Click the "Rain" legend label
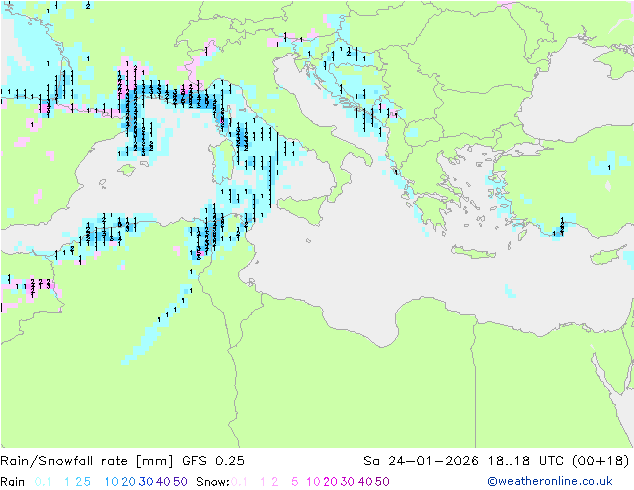The height and width of the screenshot is (490, 634). tap(13, 482)
